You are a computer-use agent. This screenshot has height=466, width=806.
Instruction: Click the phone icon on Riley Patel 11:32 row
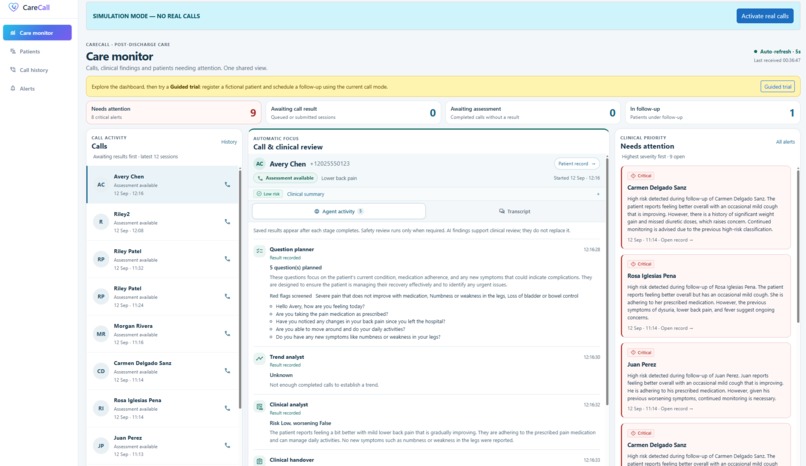tap(227, 259)
